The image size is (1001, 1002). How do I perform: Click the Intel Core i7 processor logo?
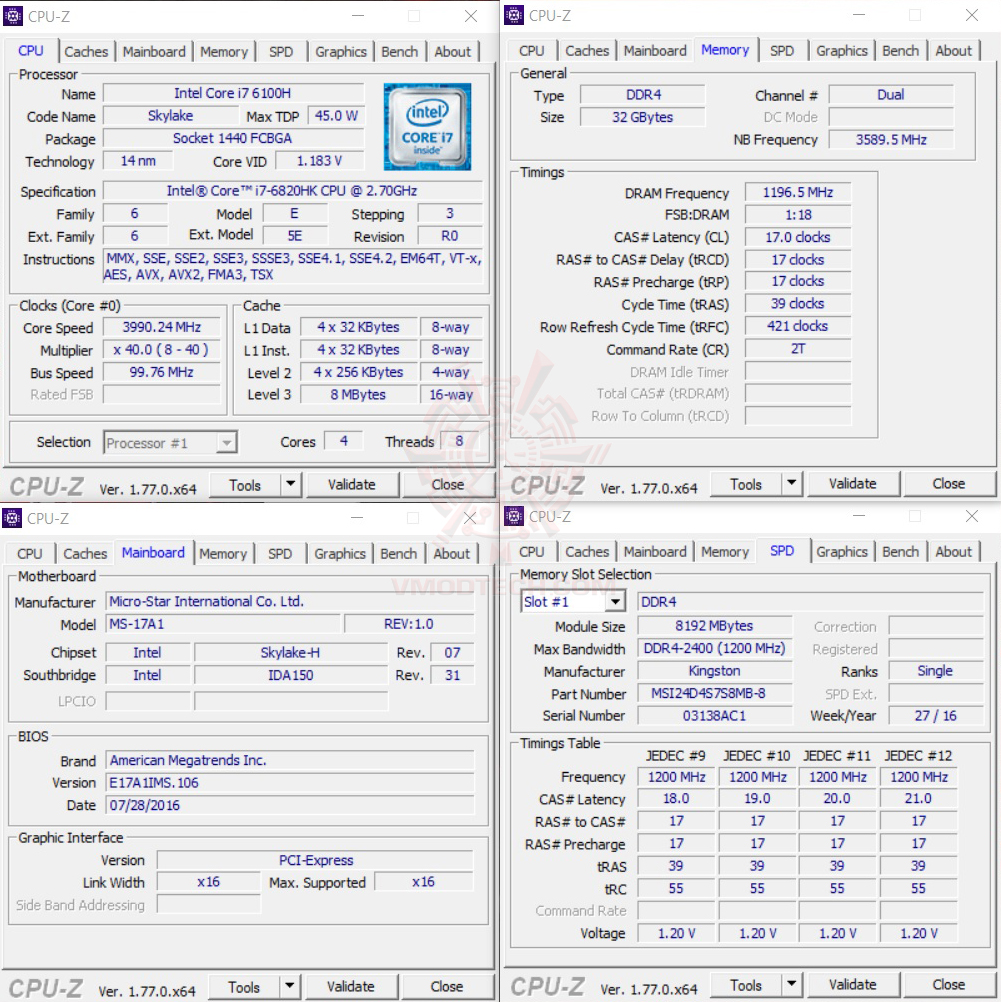pos(427,128)
